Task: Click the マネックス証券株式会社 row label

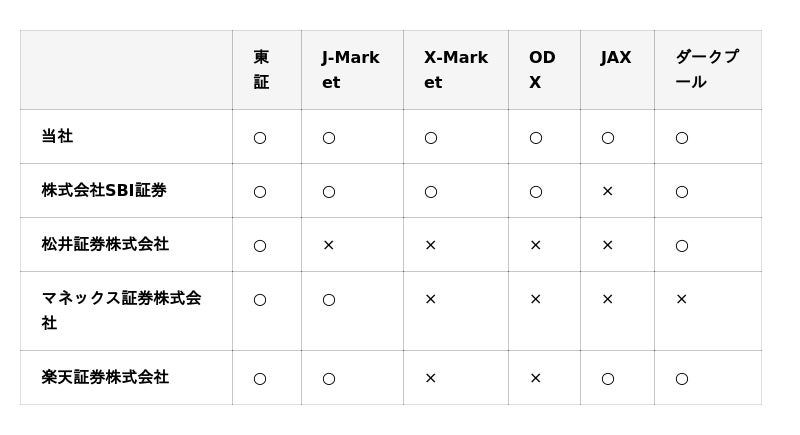Action: (x=121, y=310)
